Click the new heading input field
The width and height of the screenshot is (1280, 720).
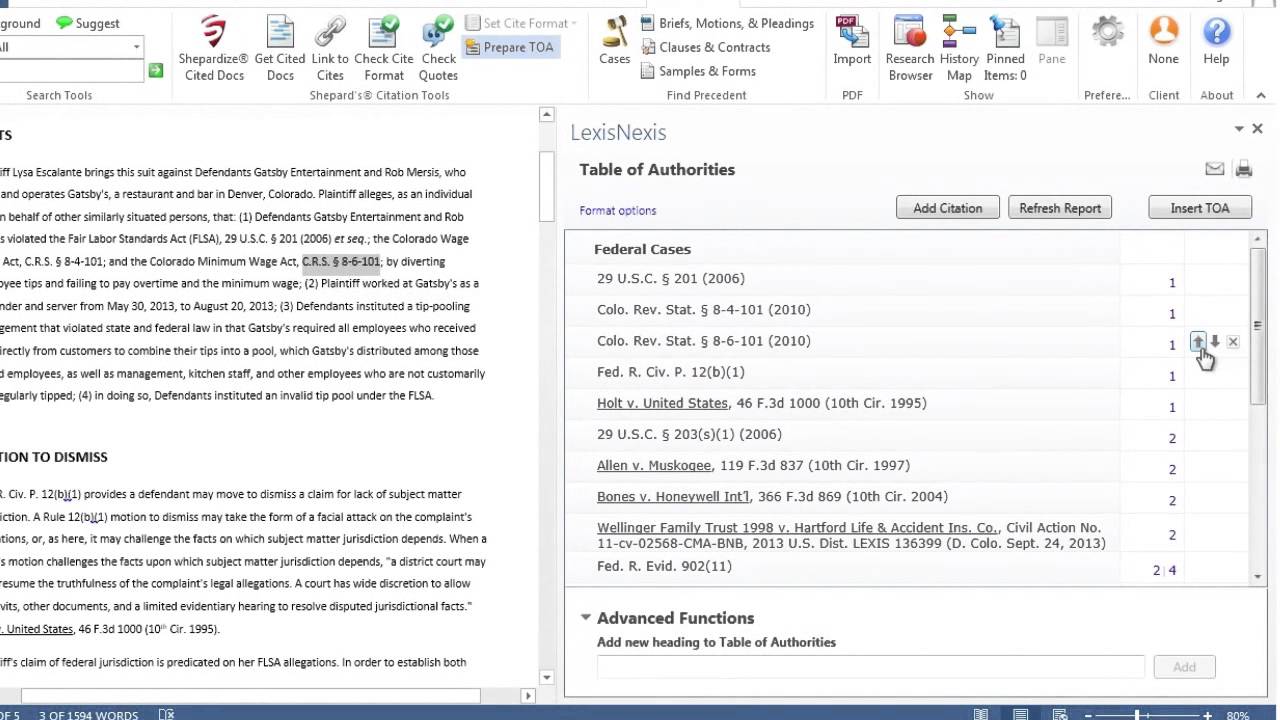pos(870,666)
